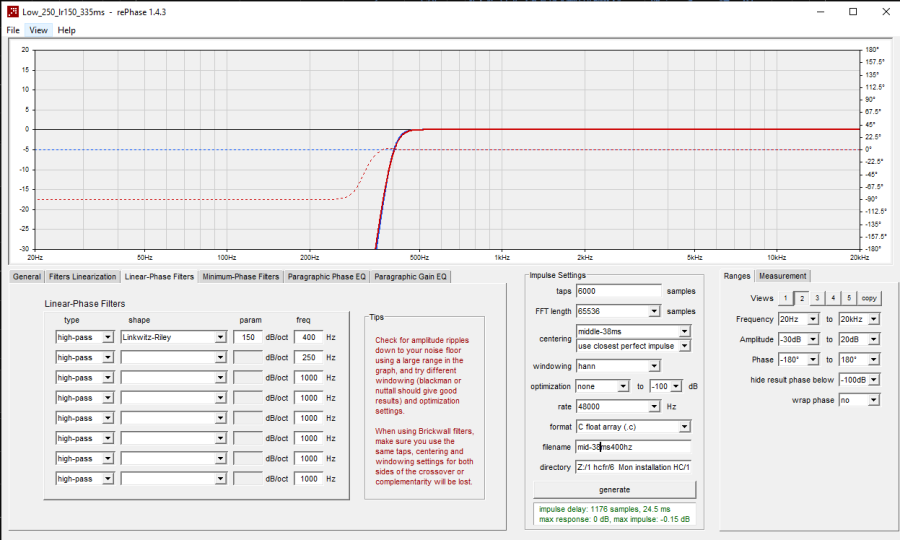Open the Linkwitz-Riley shape dropdown
Screen dimensions: 900x540
click(x=174, y=337)
